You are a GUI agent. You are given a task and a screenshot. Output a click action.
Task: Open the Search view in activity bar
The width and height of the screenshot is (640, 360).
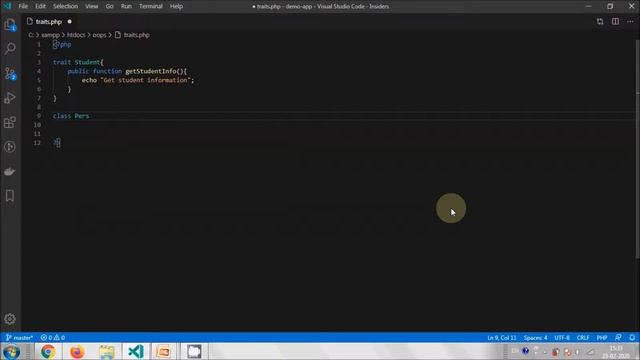[10, 49]
